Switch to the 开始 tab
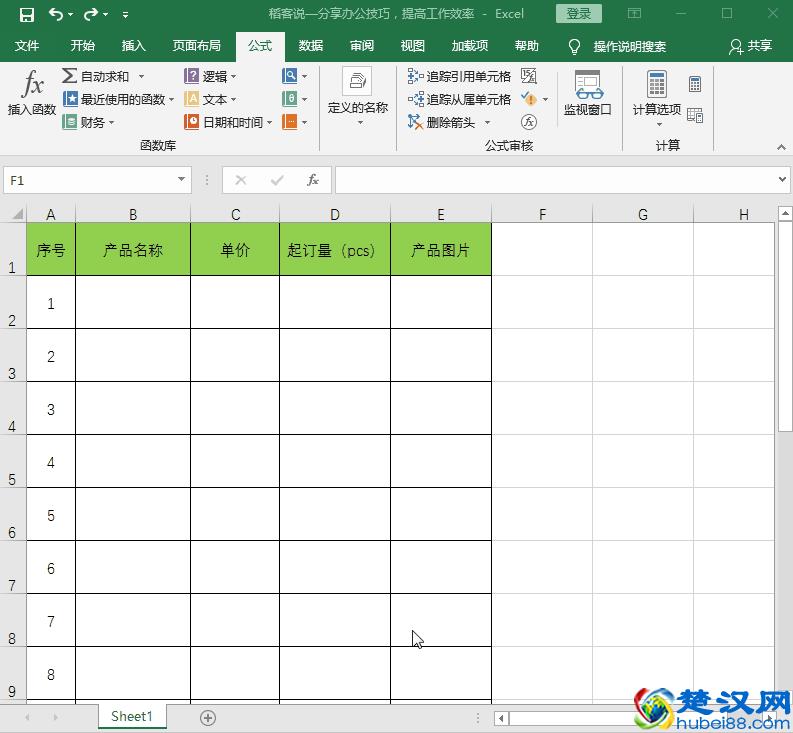 pyautogui.click(x=82, y=46)
